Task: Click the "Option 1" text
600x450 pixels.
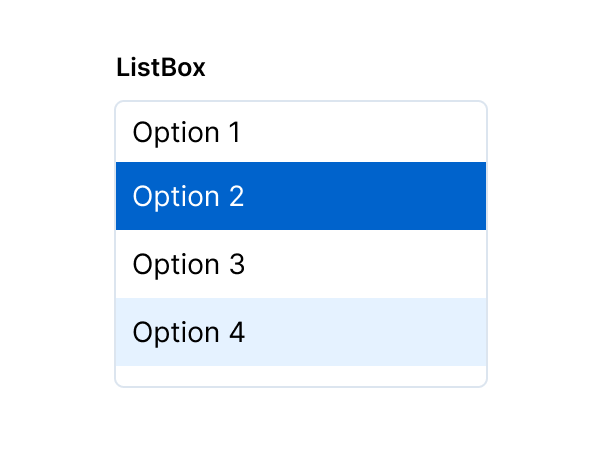Action: coord(187,132)
